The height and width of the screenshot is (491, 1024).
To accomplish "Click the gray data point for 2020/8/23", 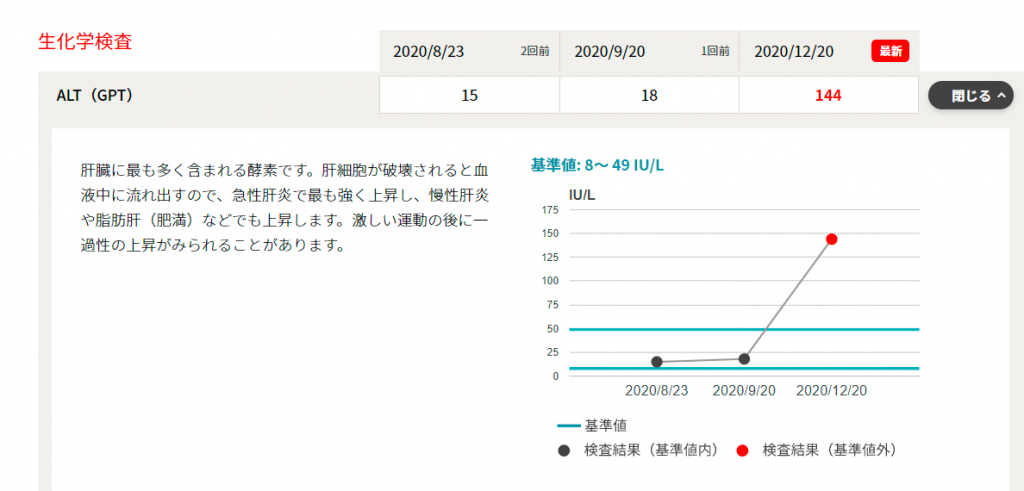I will [657, 362].
